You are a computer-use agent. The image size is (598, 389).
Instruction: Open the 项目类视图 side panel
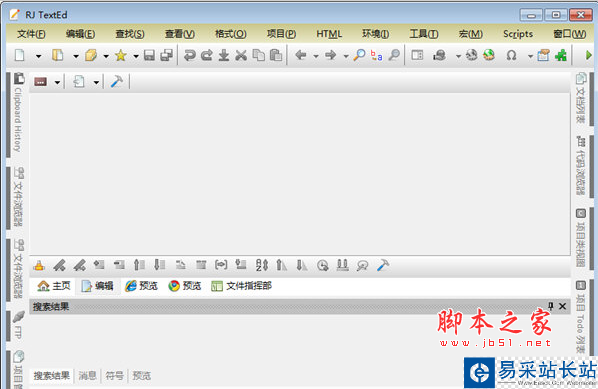point(580,238)
